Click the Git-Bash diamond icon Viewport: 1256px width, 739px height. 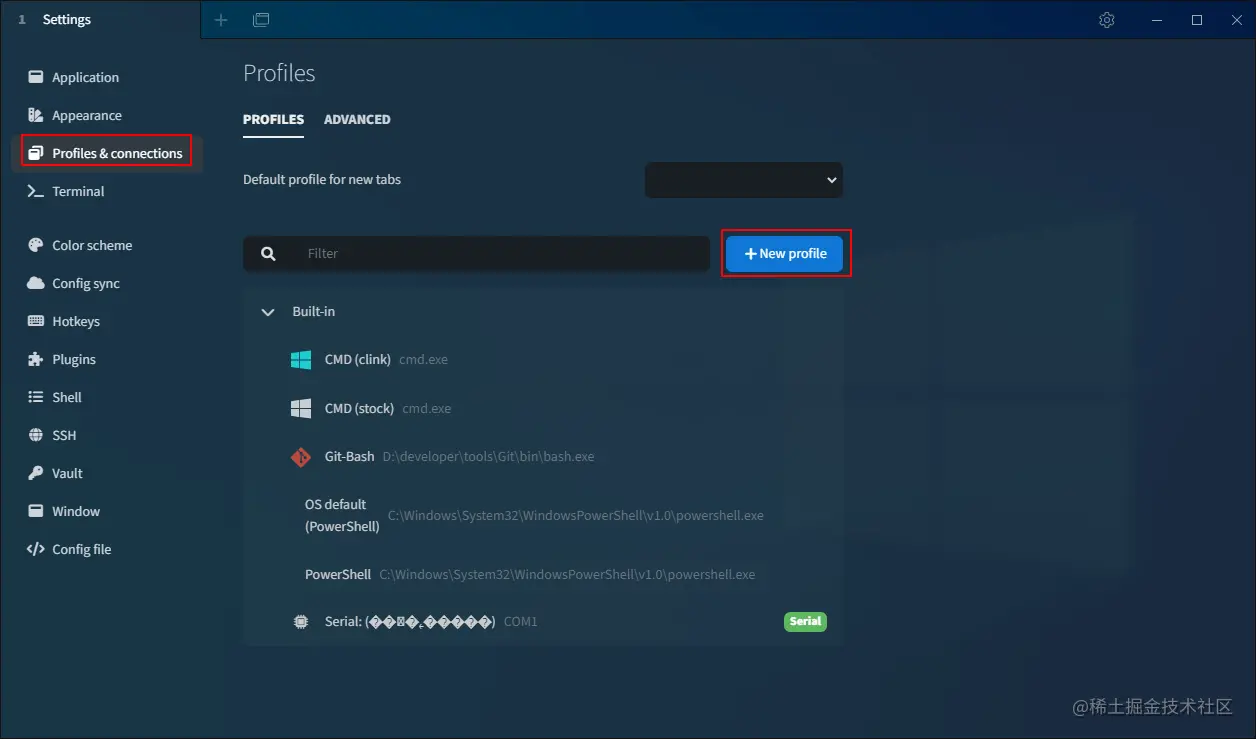(x=301, y=457)
